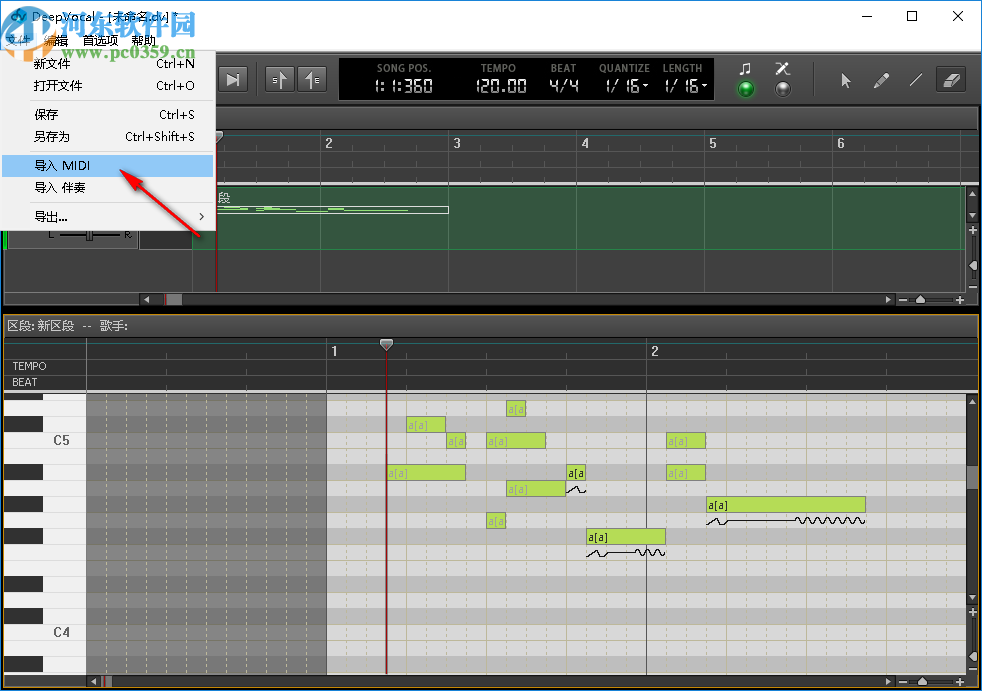Select the eraser tool

[950, 80]
